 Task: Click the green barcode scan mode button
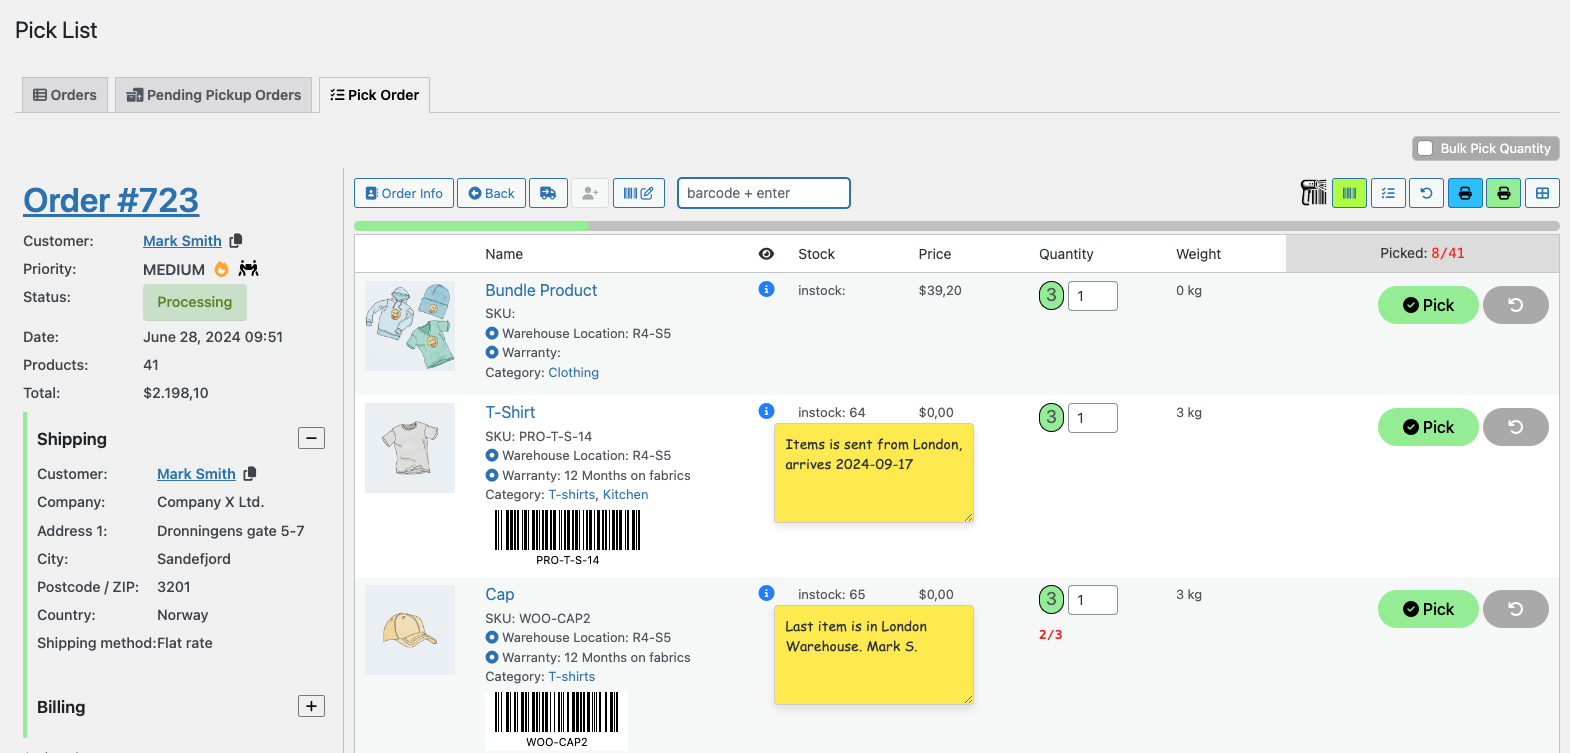click(1349, 193)
